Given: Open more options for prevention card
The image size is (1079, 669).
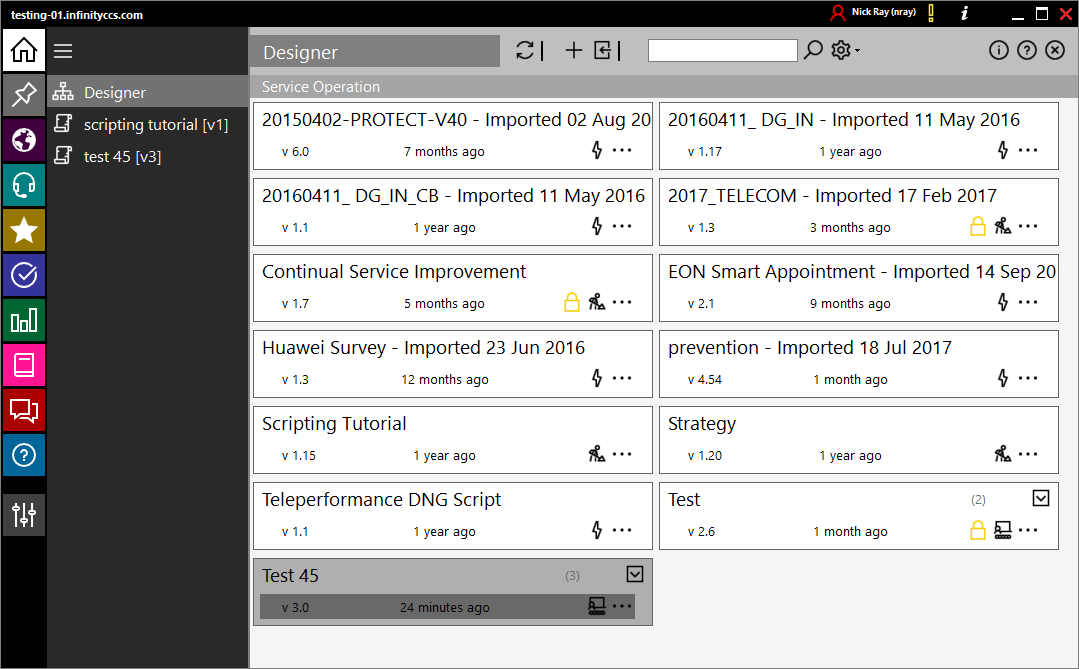Looking at the screenshot, I should pos(1028,378).
